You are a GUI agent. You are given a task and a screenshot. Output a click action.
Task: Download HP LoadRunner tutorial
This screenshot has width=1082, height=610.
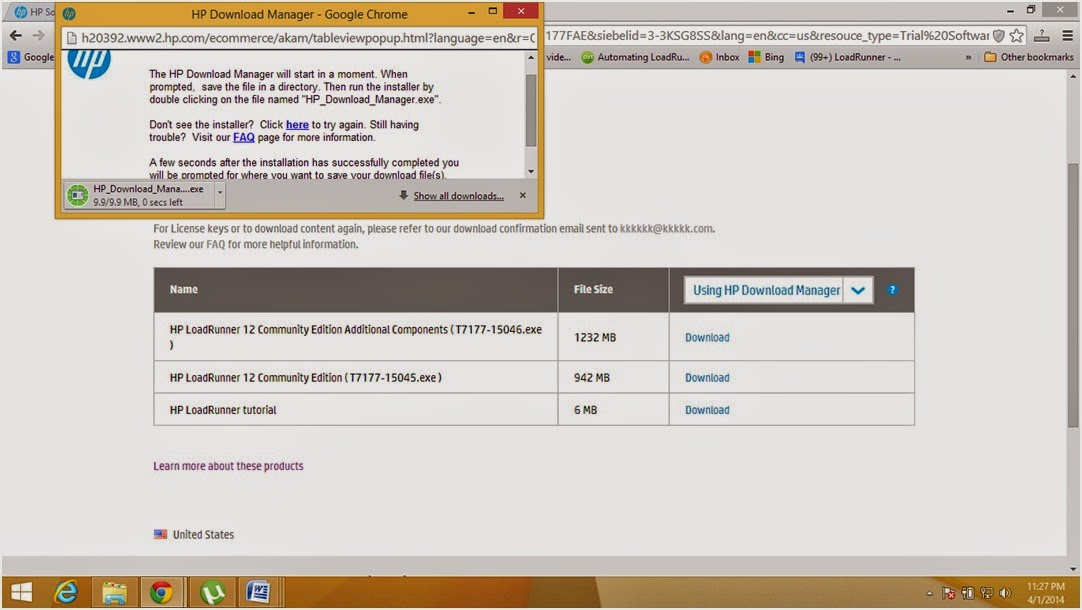pyautogui.click(x=707, y=410)
